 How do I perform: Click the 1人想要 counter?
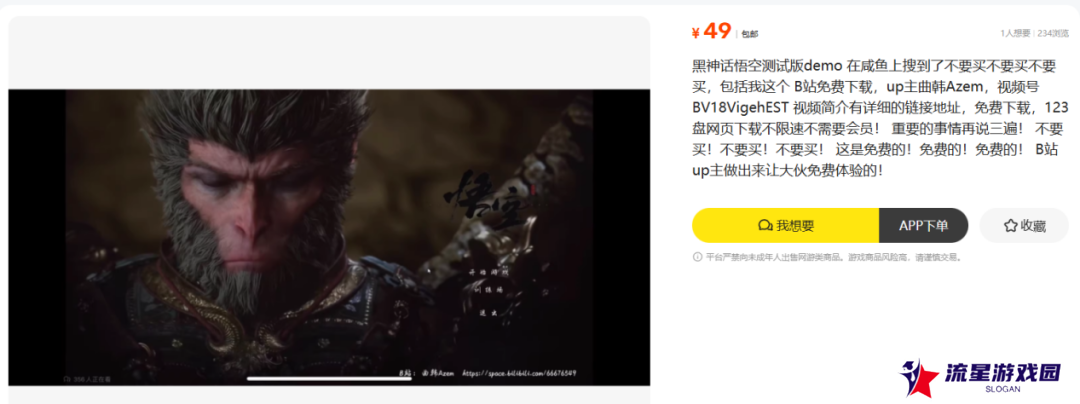(x=1015, y=33)
